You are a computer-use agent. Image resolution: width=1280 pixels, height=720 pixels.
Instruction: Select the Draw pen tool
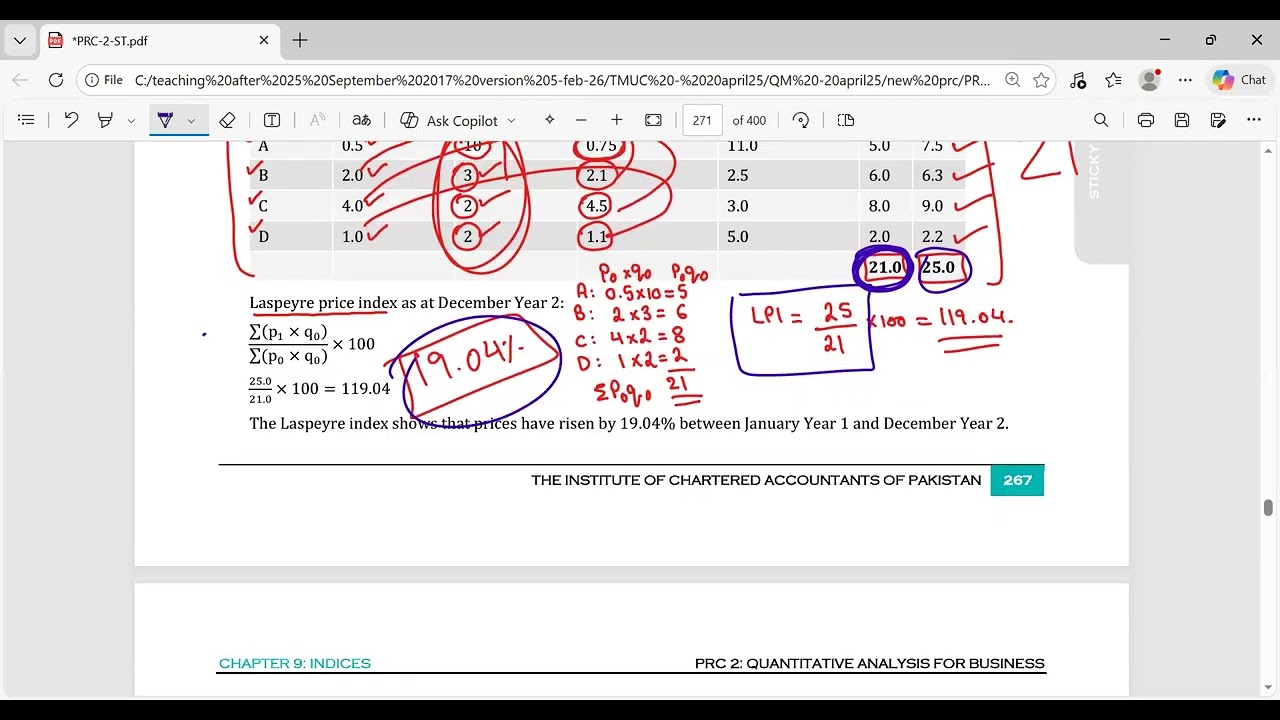166,120
